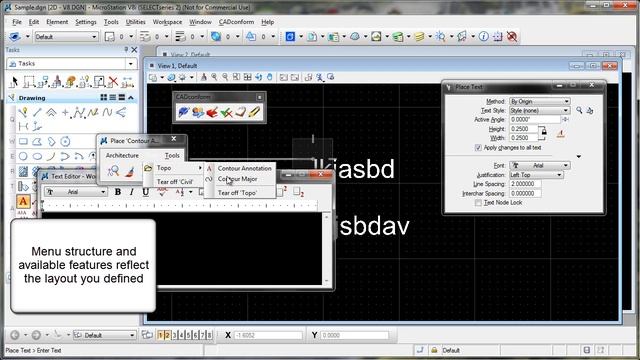Open the File menu
This screenshot has width=640, height=360.
[17, 22]
